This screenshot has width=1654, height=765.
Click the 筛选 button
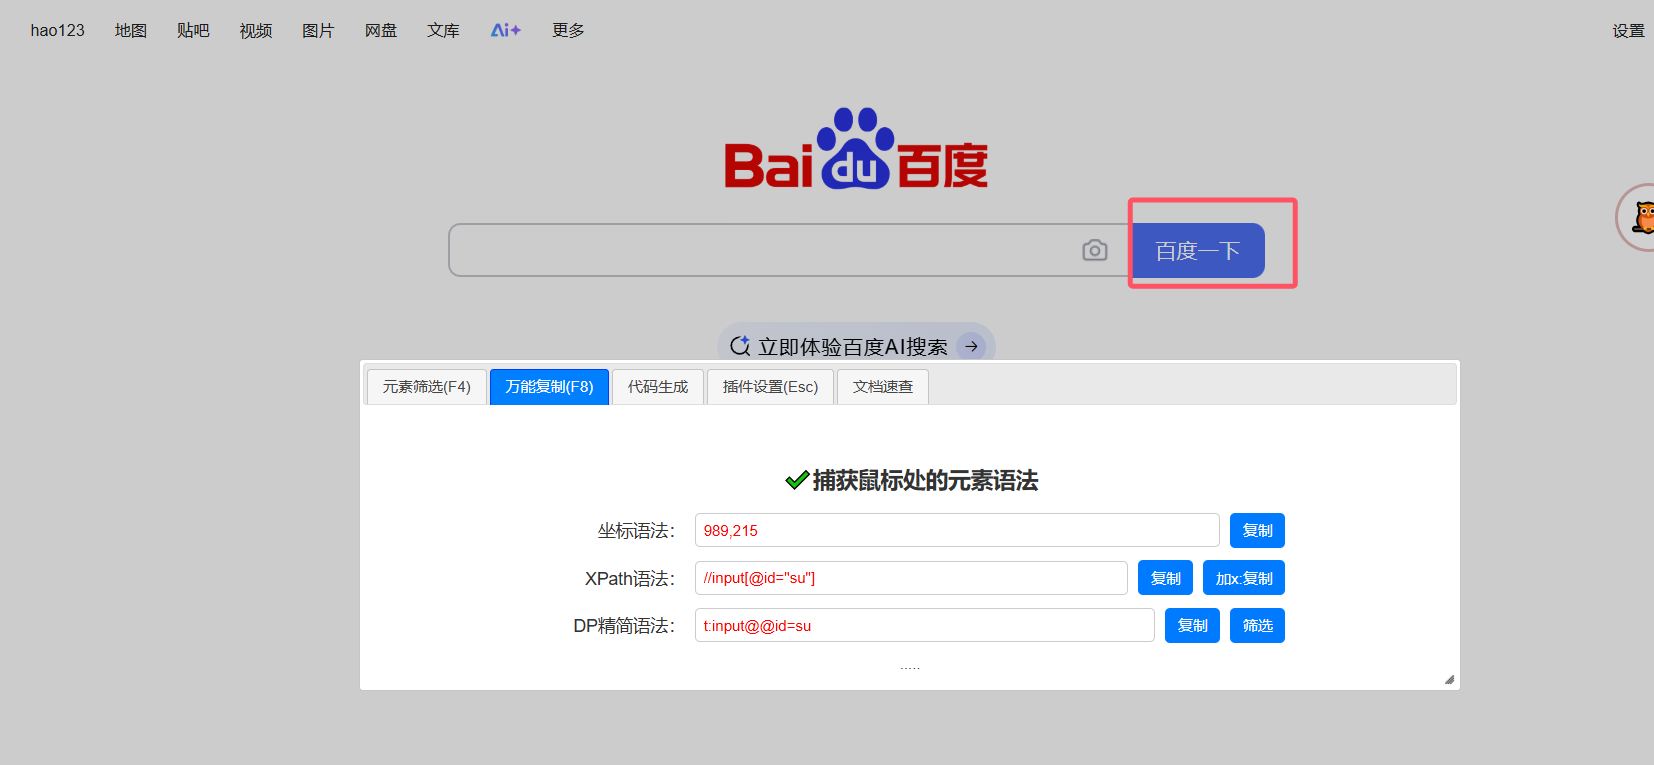(1257, 625)
